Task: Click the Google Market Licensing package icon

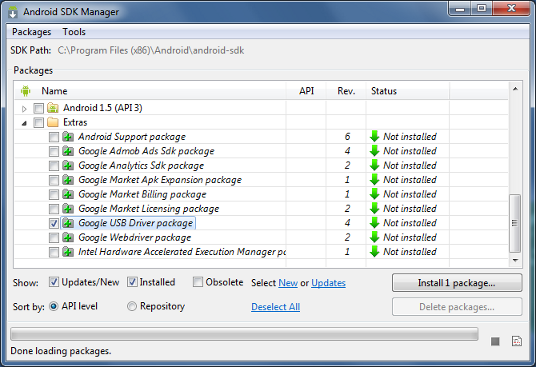Action: tap(68, 208)
